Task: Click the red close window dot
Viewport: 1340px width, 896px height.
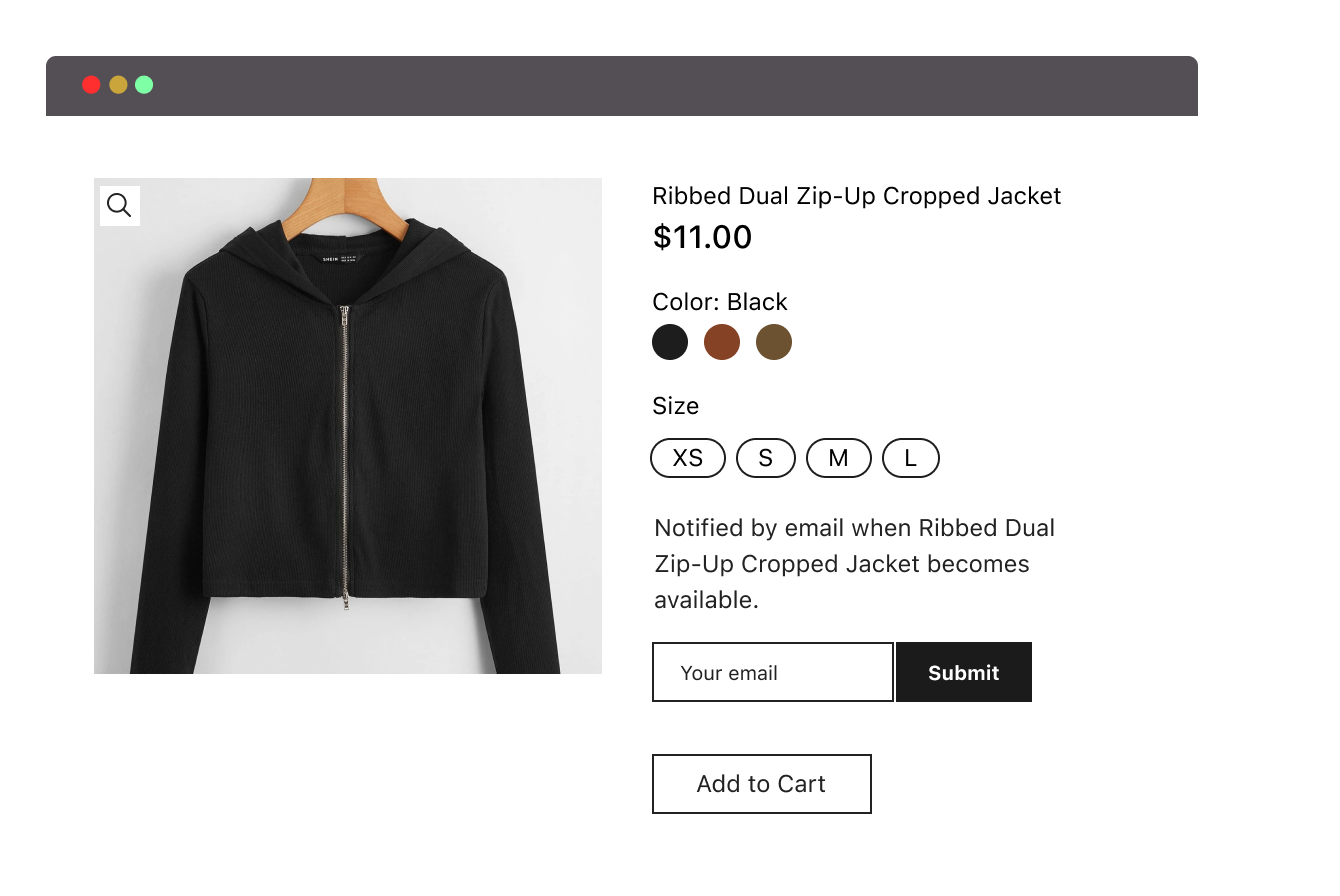Action: (91, 85)
